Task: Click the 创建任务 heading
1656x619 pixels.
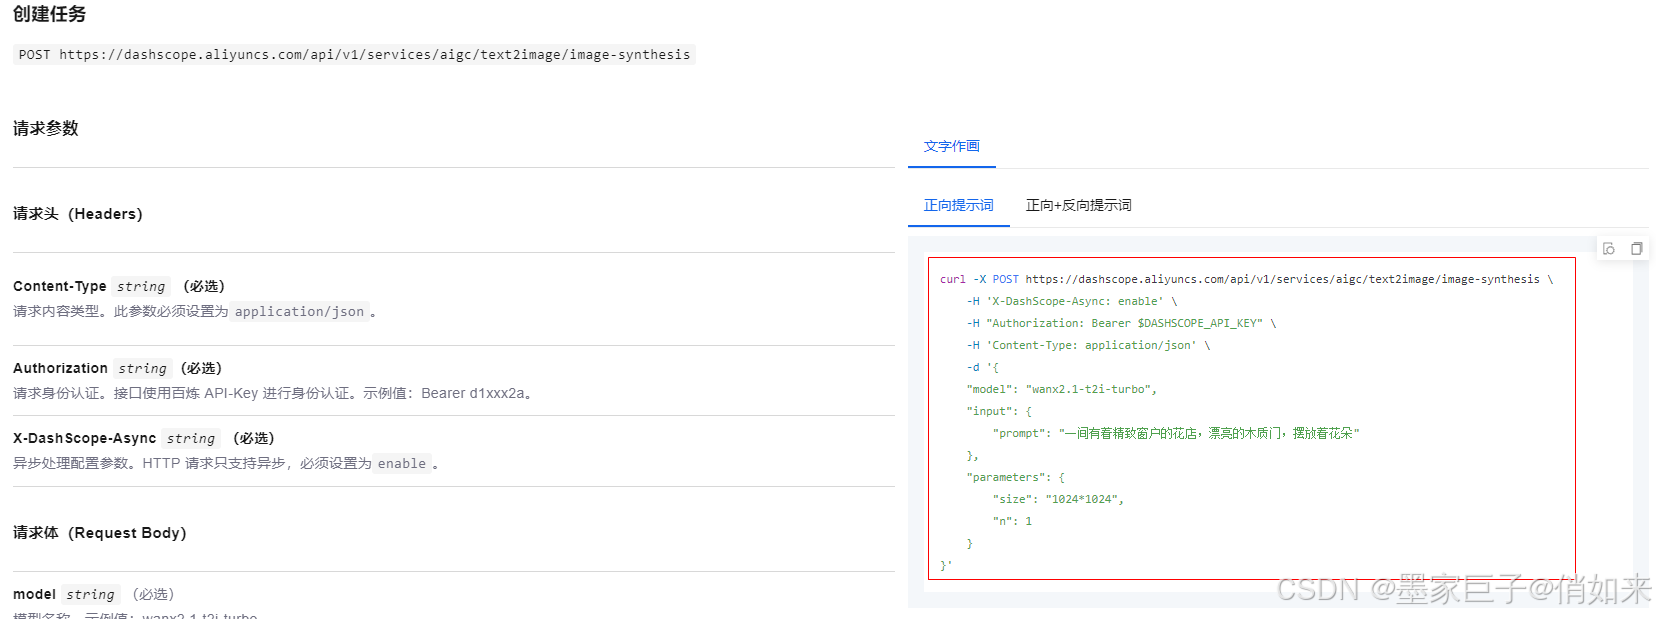Action: pyautogui.click(x=49, y=14)
